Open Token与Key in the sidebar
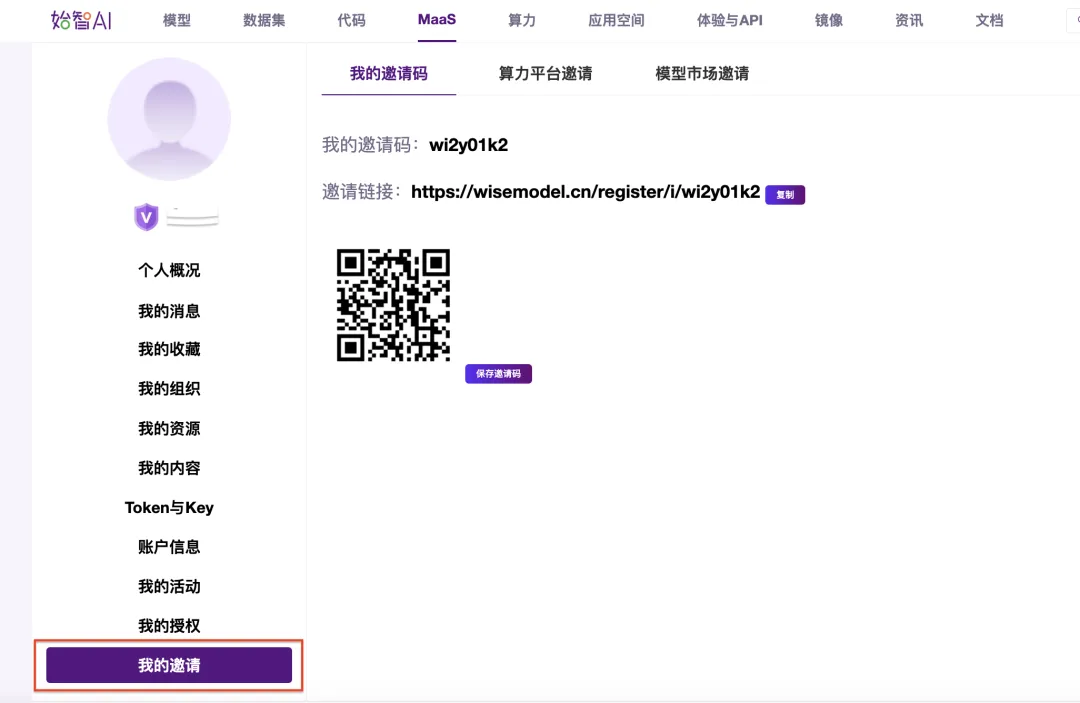The height and width of the screenshot is (703, 1080). pyautogui.click(x=169, y=507)
